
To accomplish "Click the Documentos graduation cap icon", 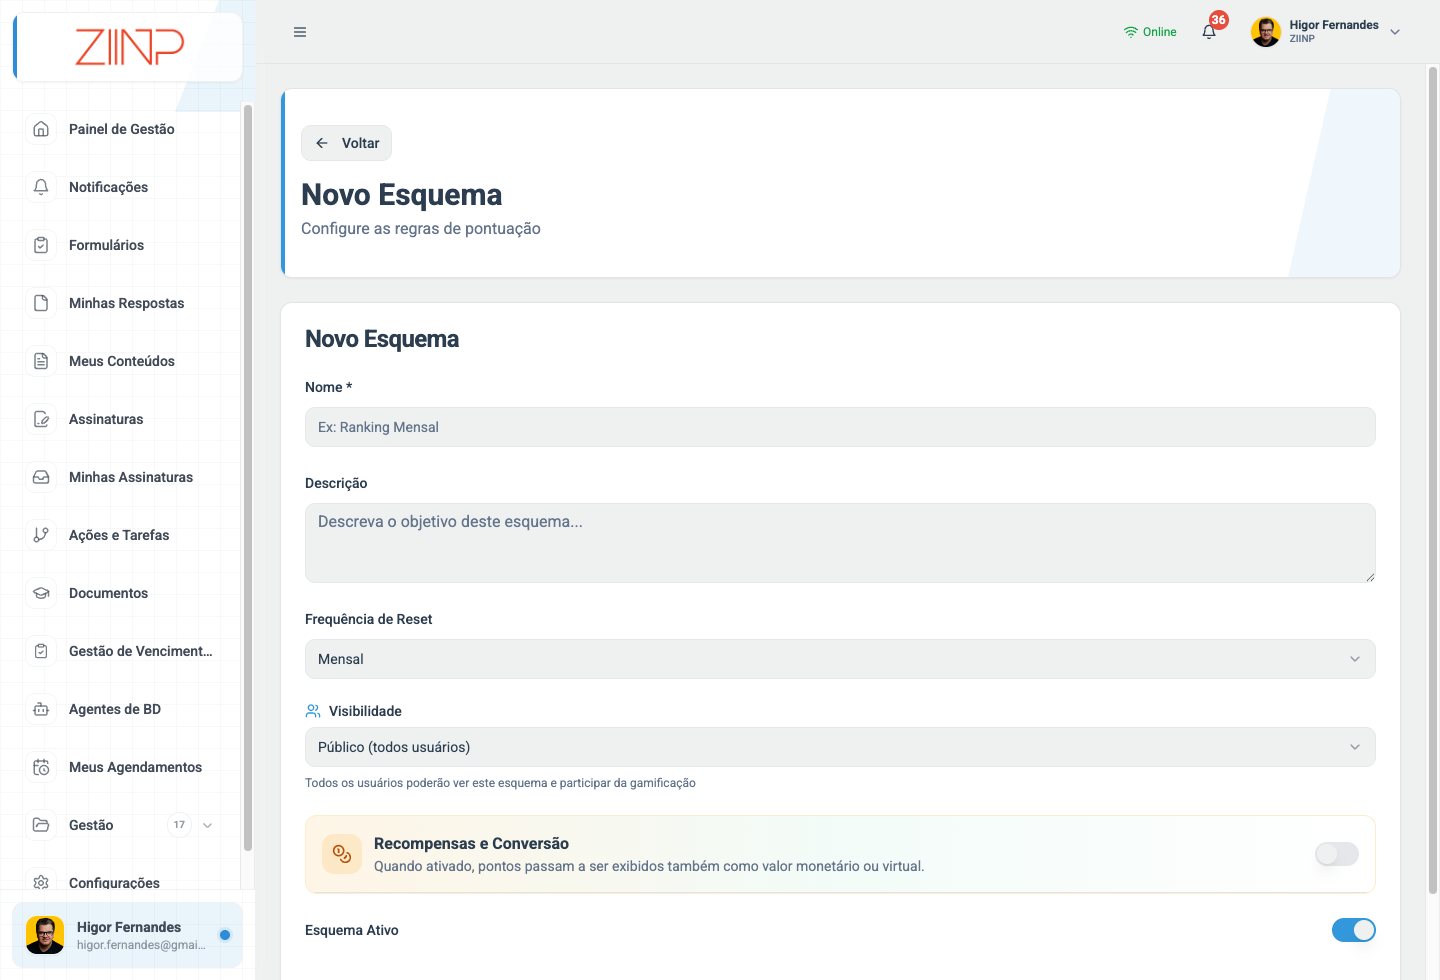I will point(41,593).
